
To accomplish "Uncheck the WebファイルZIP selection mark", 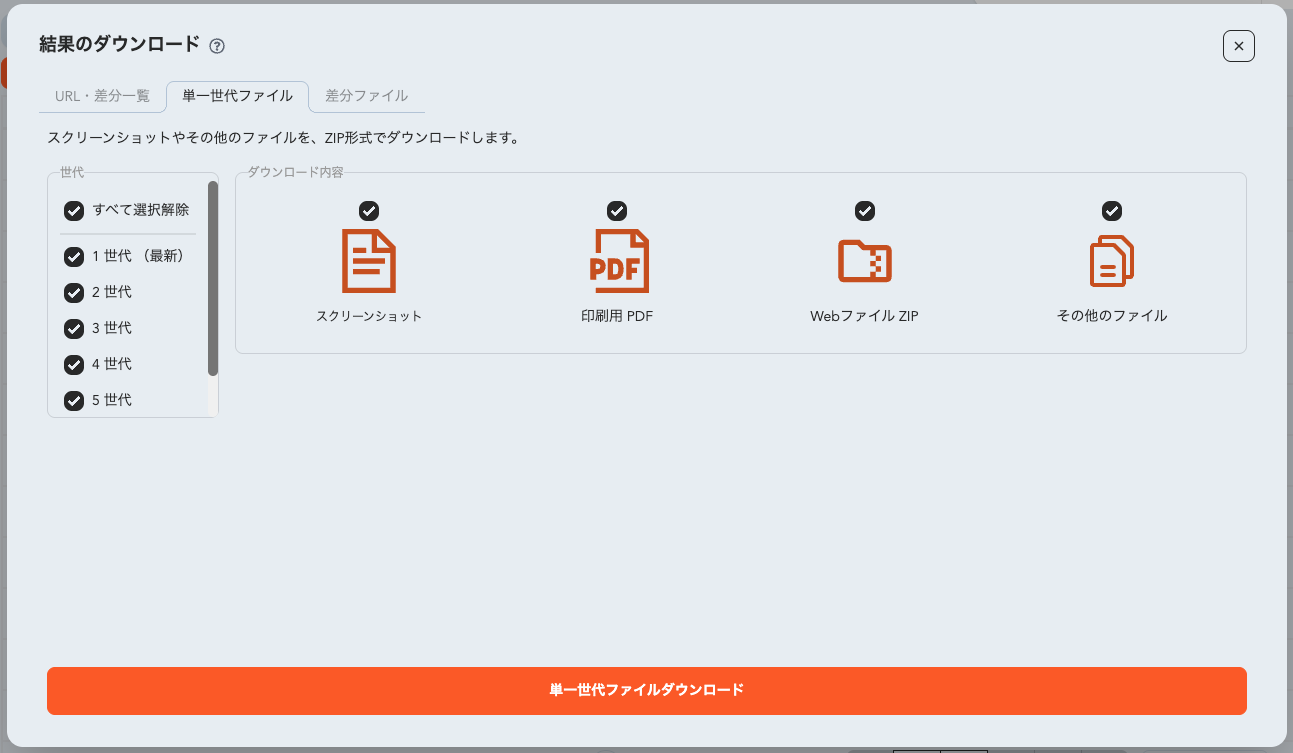I will 864,211.
